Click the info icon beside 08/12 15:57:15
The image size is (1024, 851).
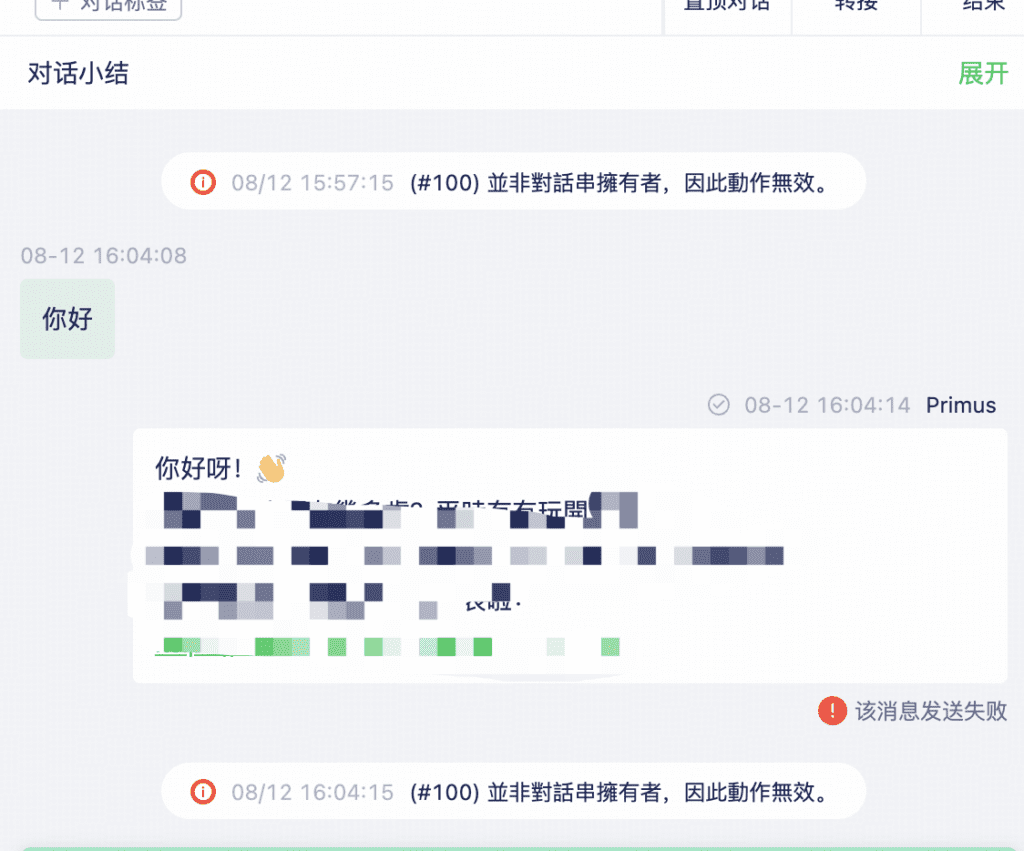click(x=203, y=182)
